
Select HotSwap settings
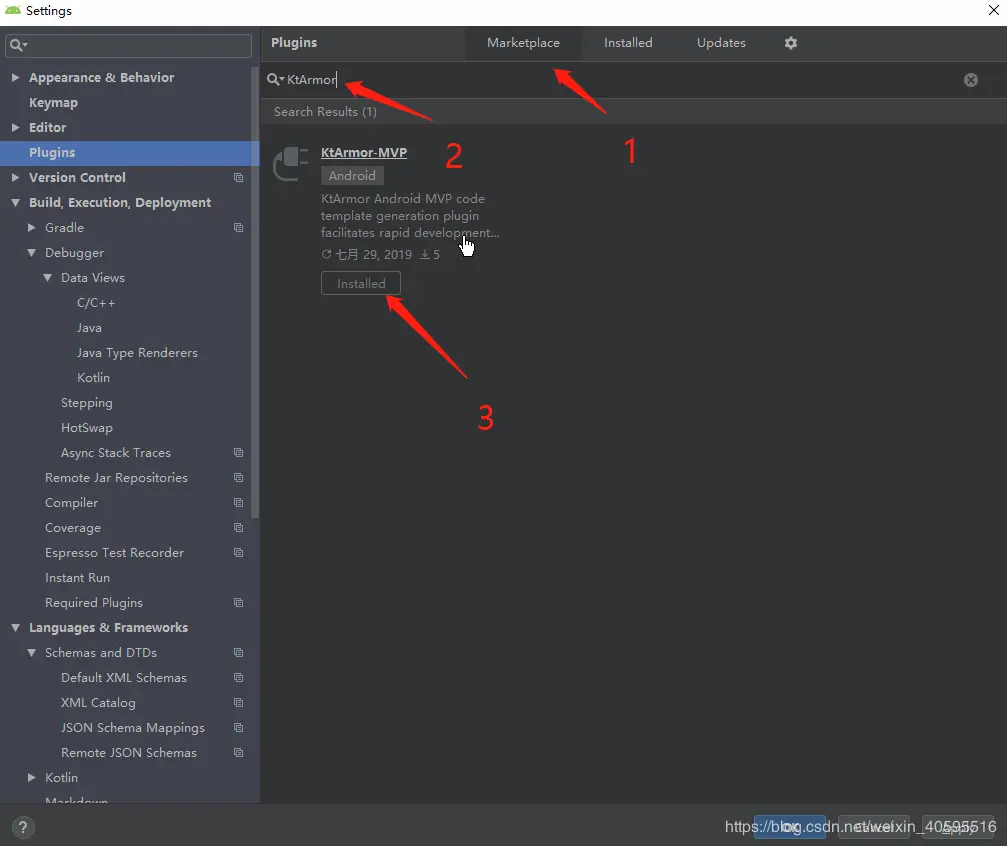point(87,428)
